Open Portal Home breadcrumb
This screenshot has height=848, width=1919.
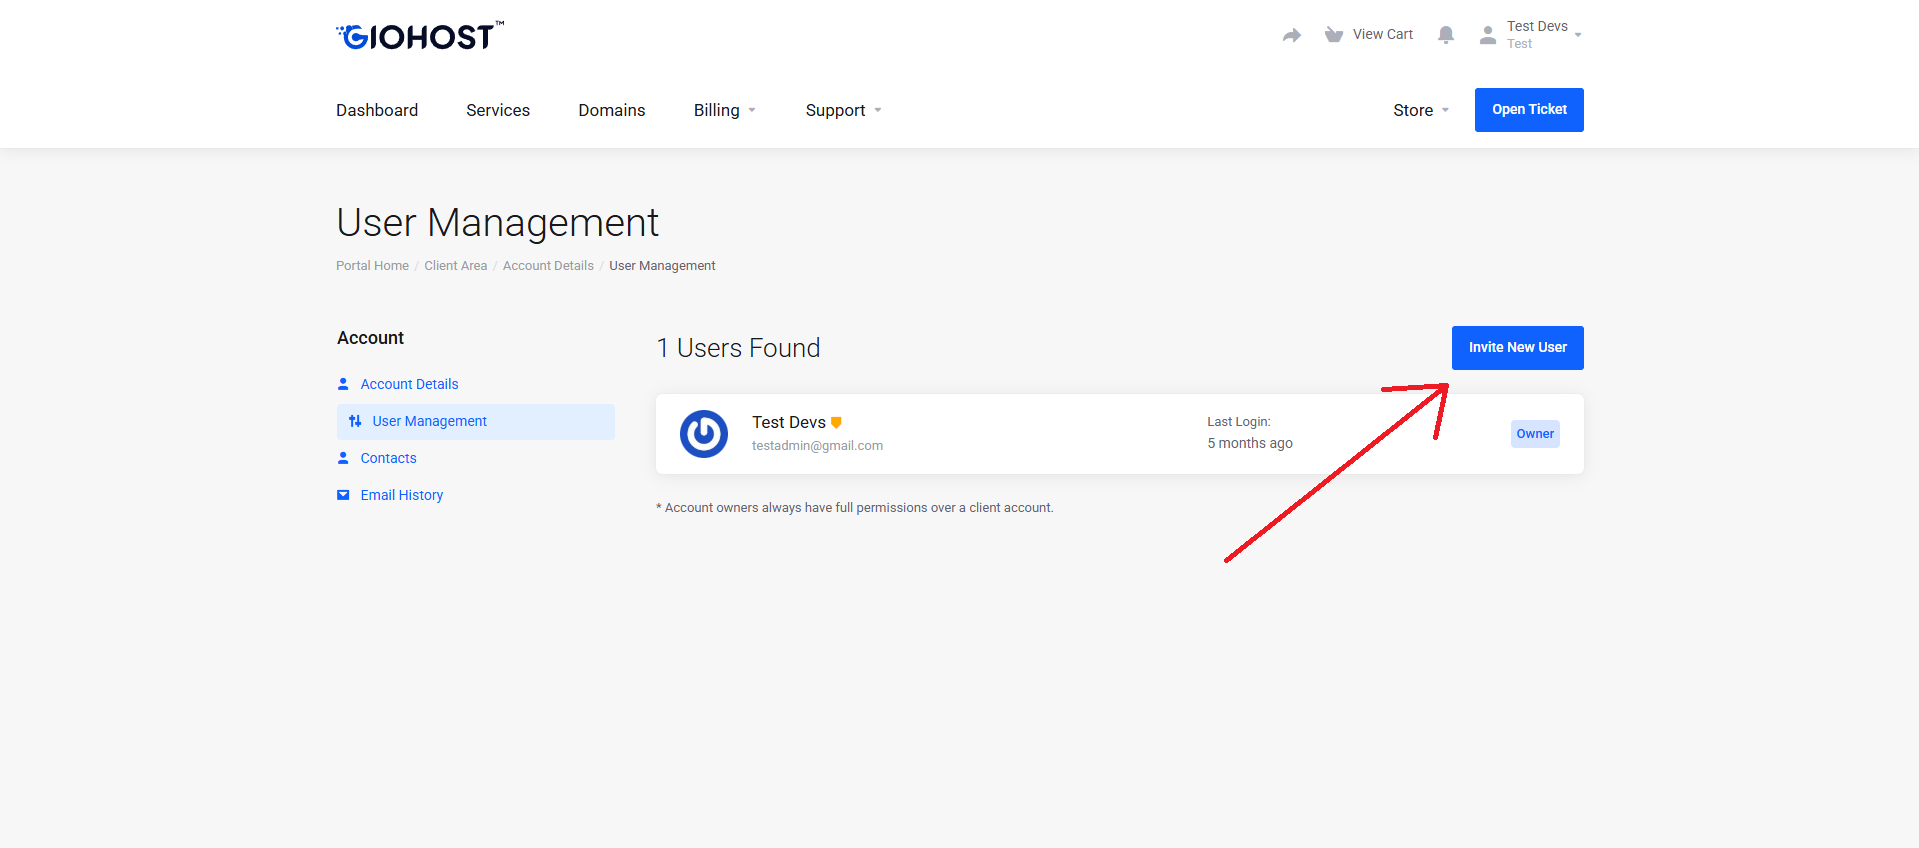pos(372,266)
